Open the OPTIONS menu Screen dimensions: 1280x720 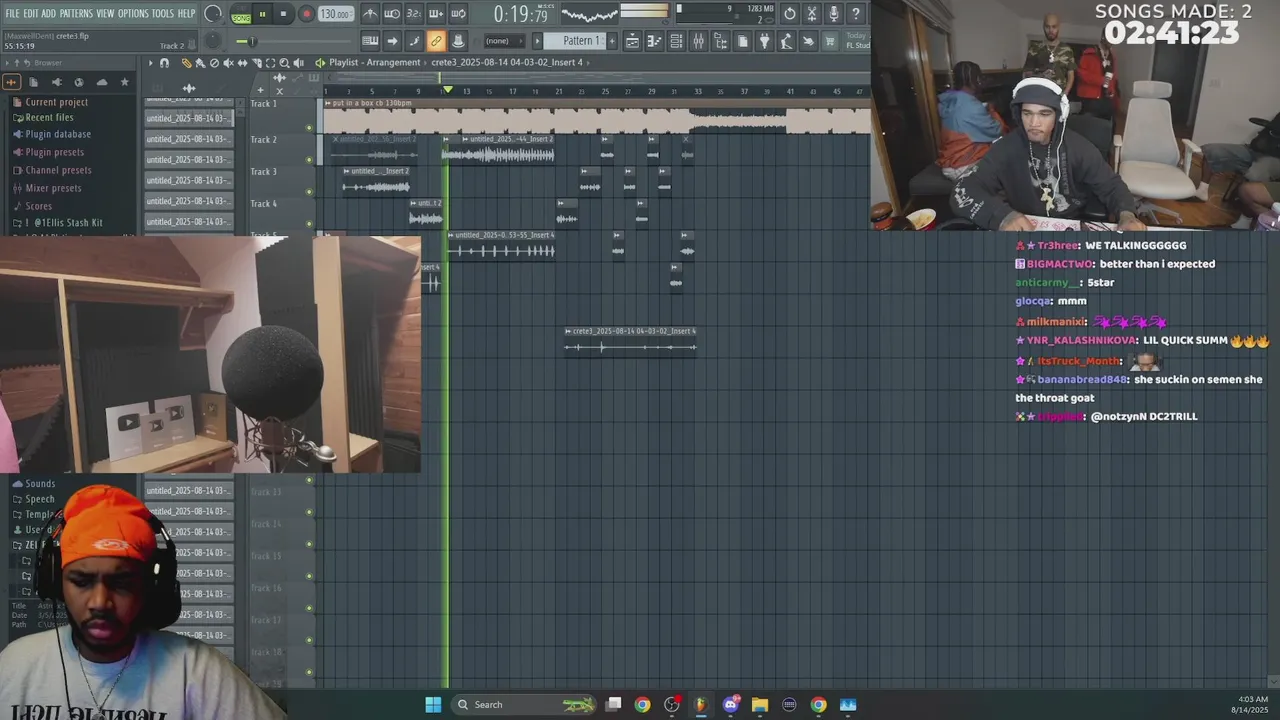click(x=133, y=13)
